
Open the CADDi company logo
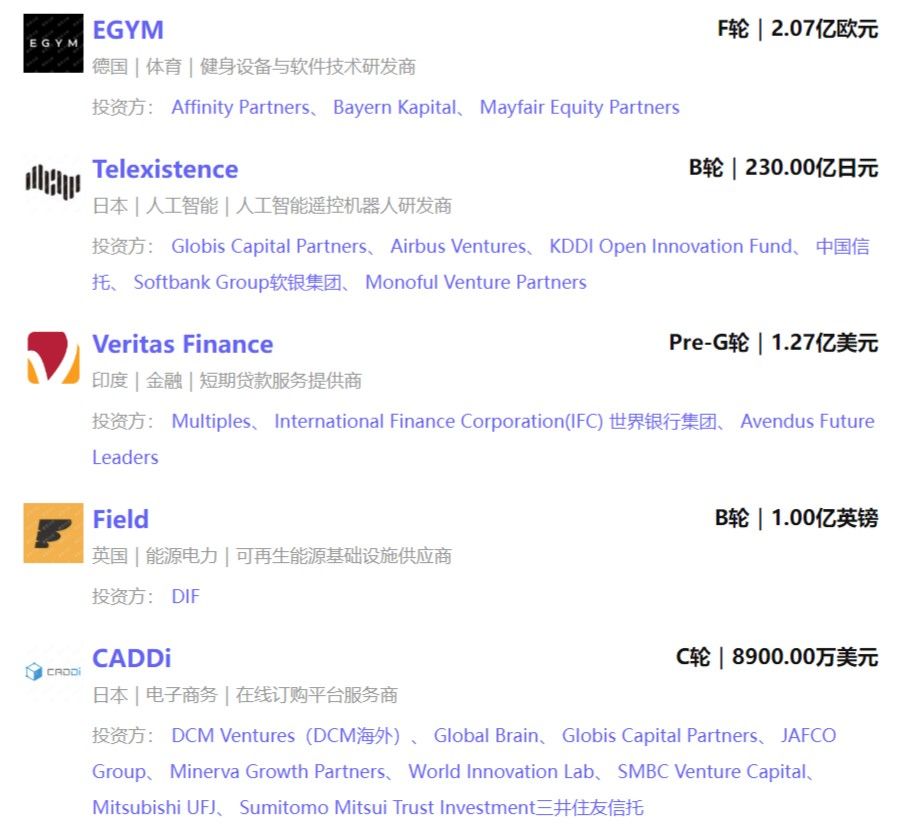(53, 672)
